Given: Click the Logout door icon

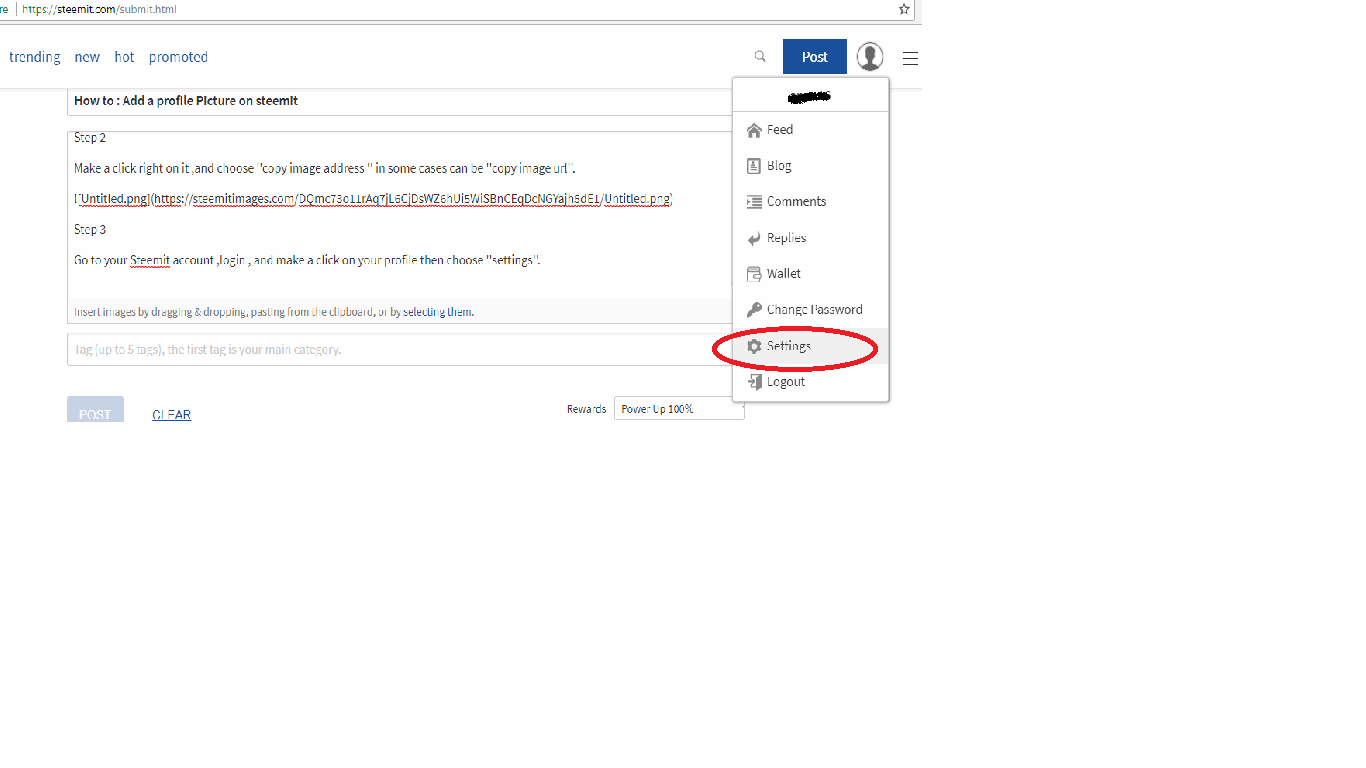Looking at the screenshot, I should click(754, 382).
